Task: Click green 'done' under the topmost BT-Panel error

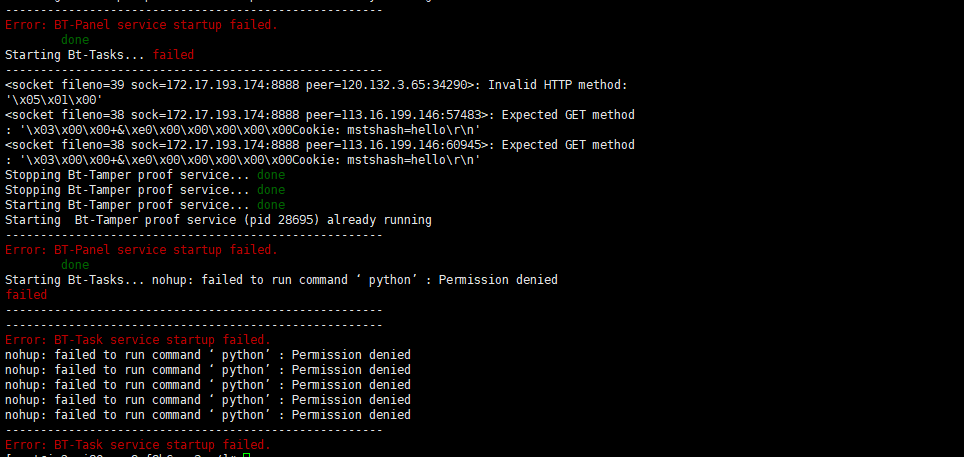Action: click(x=75, y=40)
